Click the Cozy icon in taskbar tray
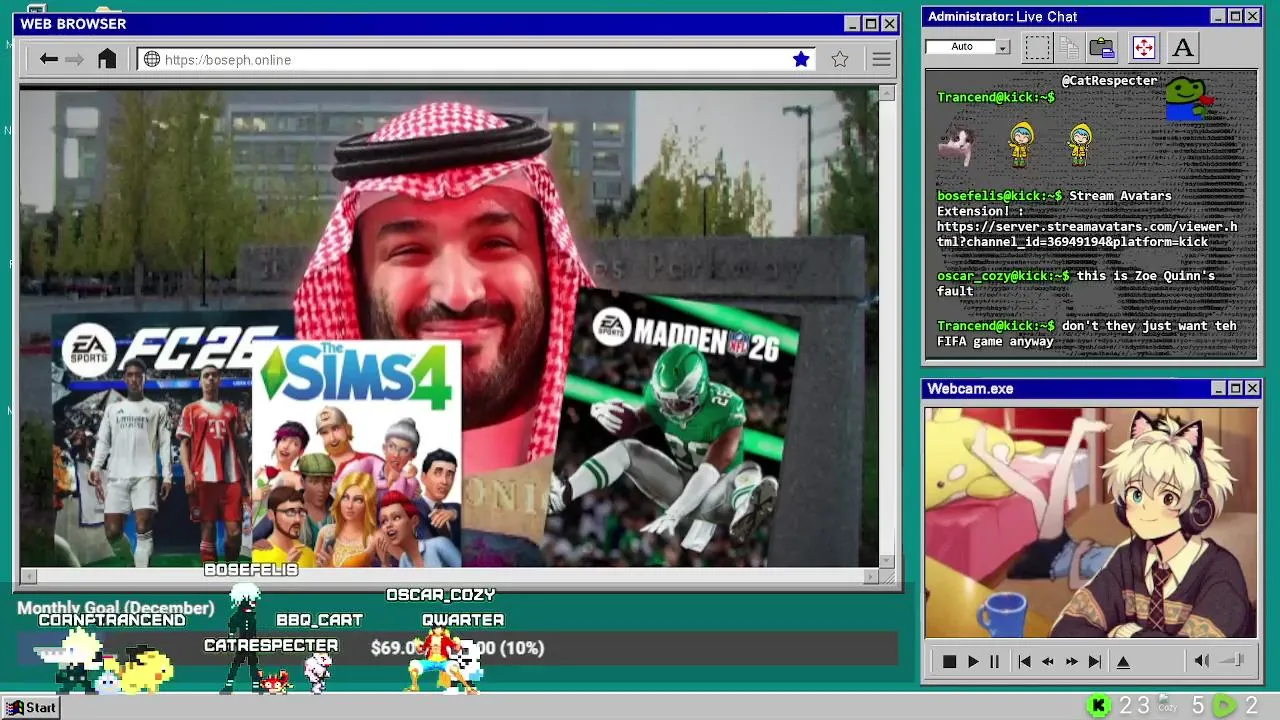 coord(1166,703)
